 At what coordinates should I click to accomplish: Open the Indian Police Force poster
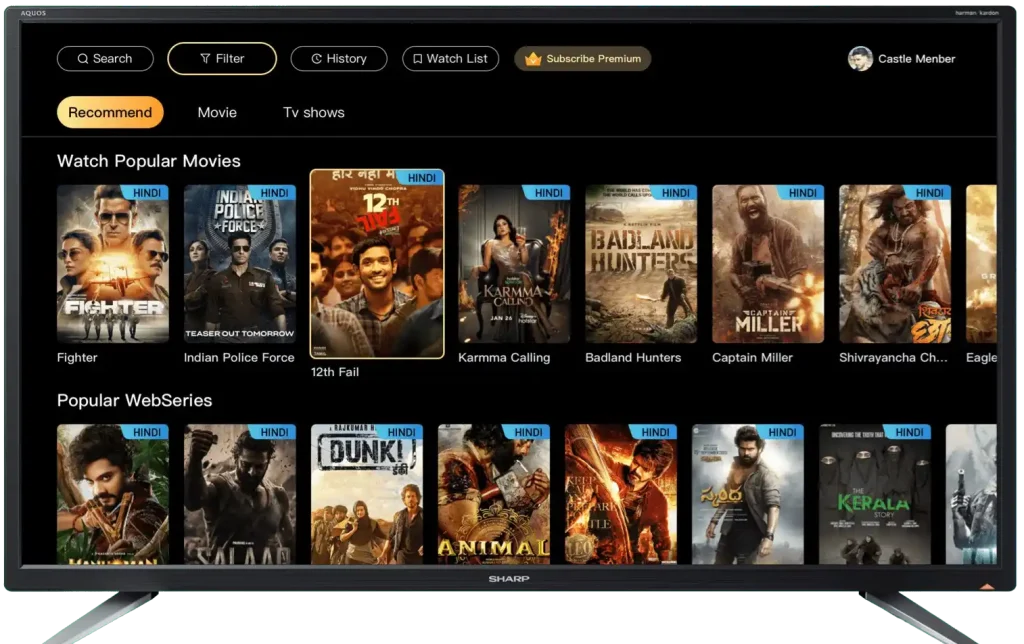240,264
